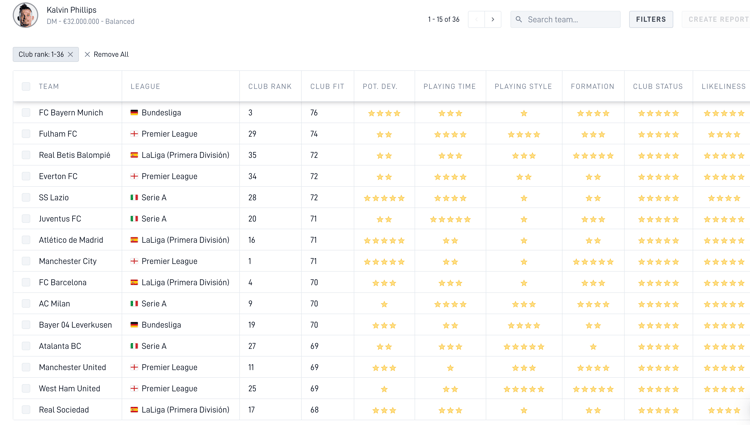Image resolution: width=750 pixels, height=425 pixels.
Task: Select the Everton FC row checkbox
Action: pos(26,176)
